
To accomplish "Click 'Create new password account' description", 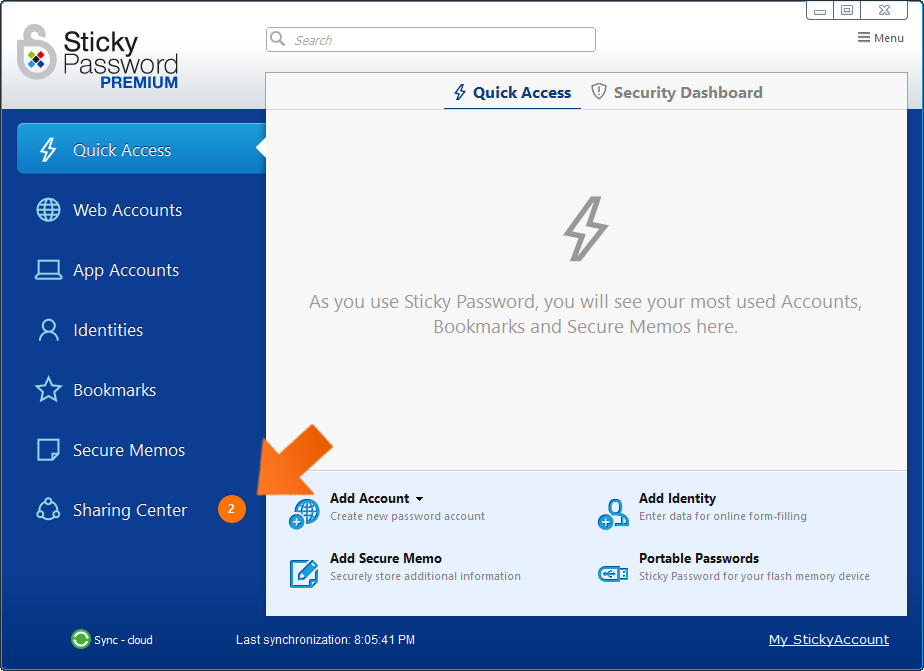I will pos(407,516).
